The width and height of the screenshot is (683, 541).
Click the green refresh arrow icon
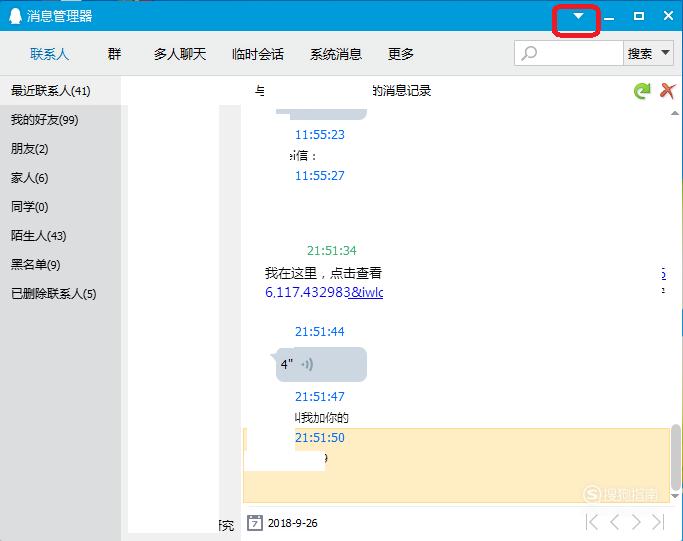[x=642, y=91]
